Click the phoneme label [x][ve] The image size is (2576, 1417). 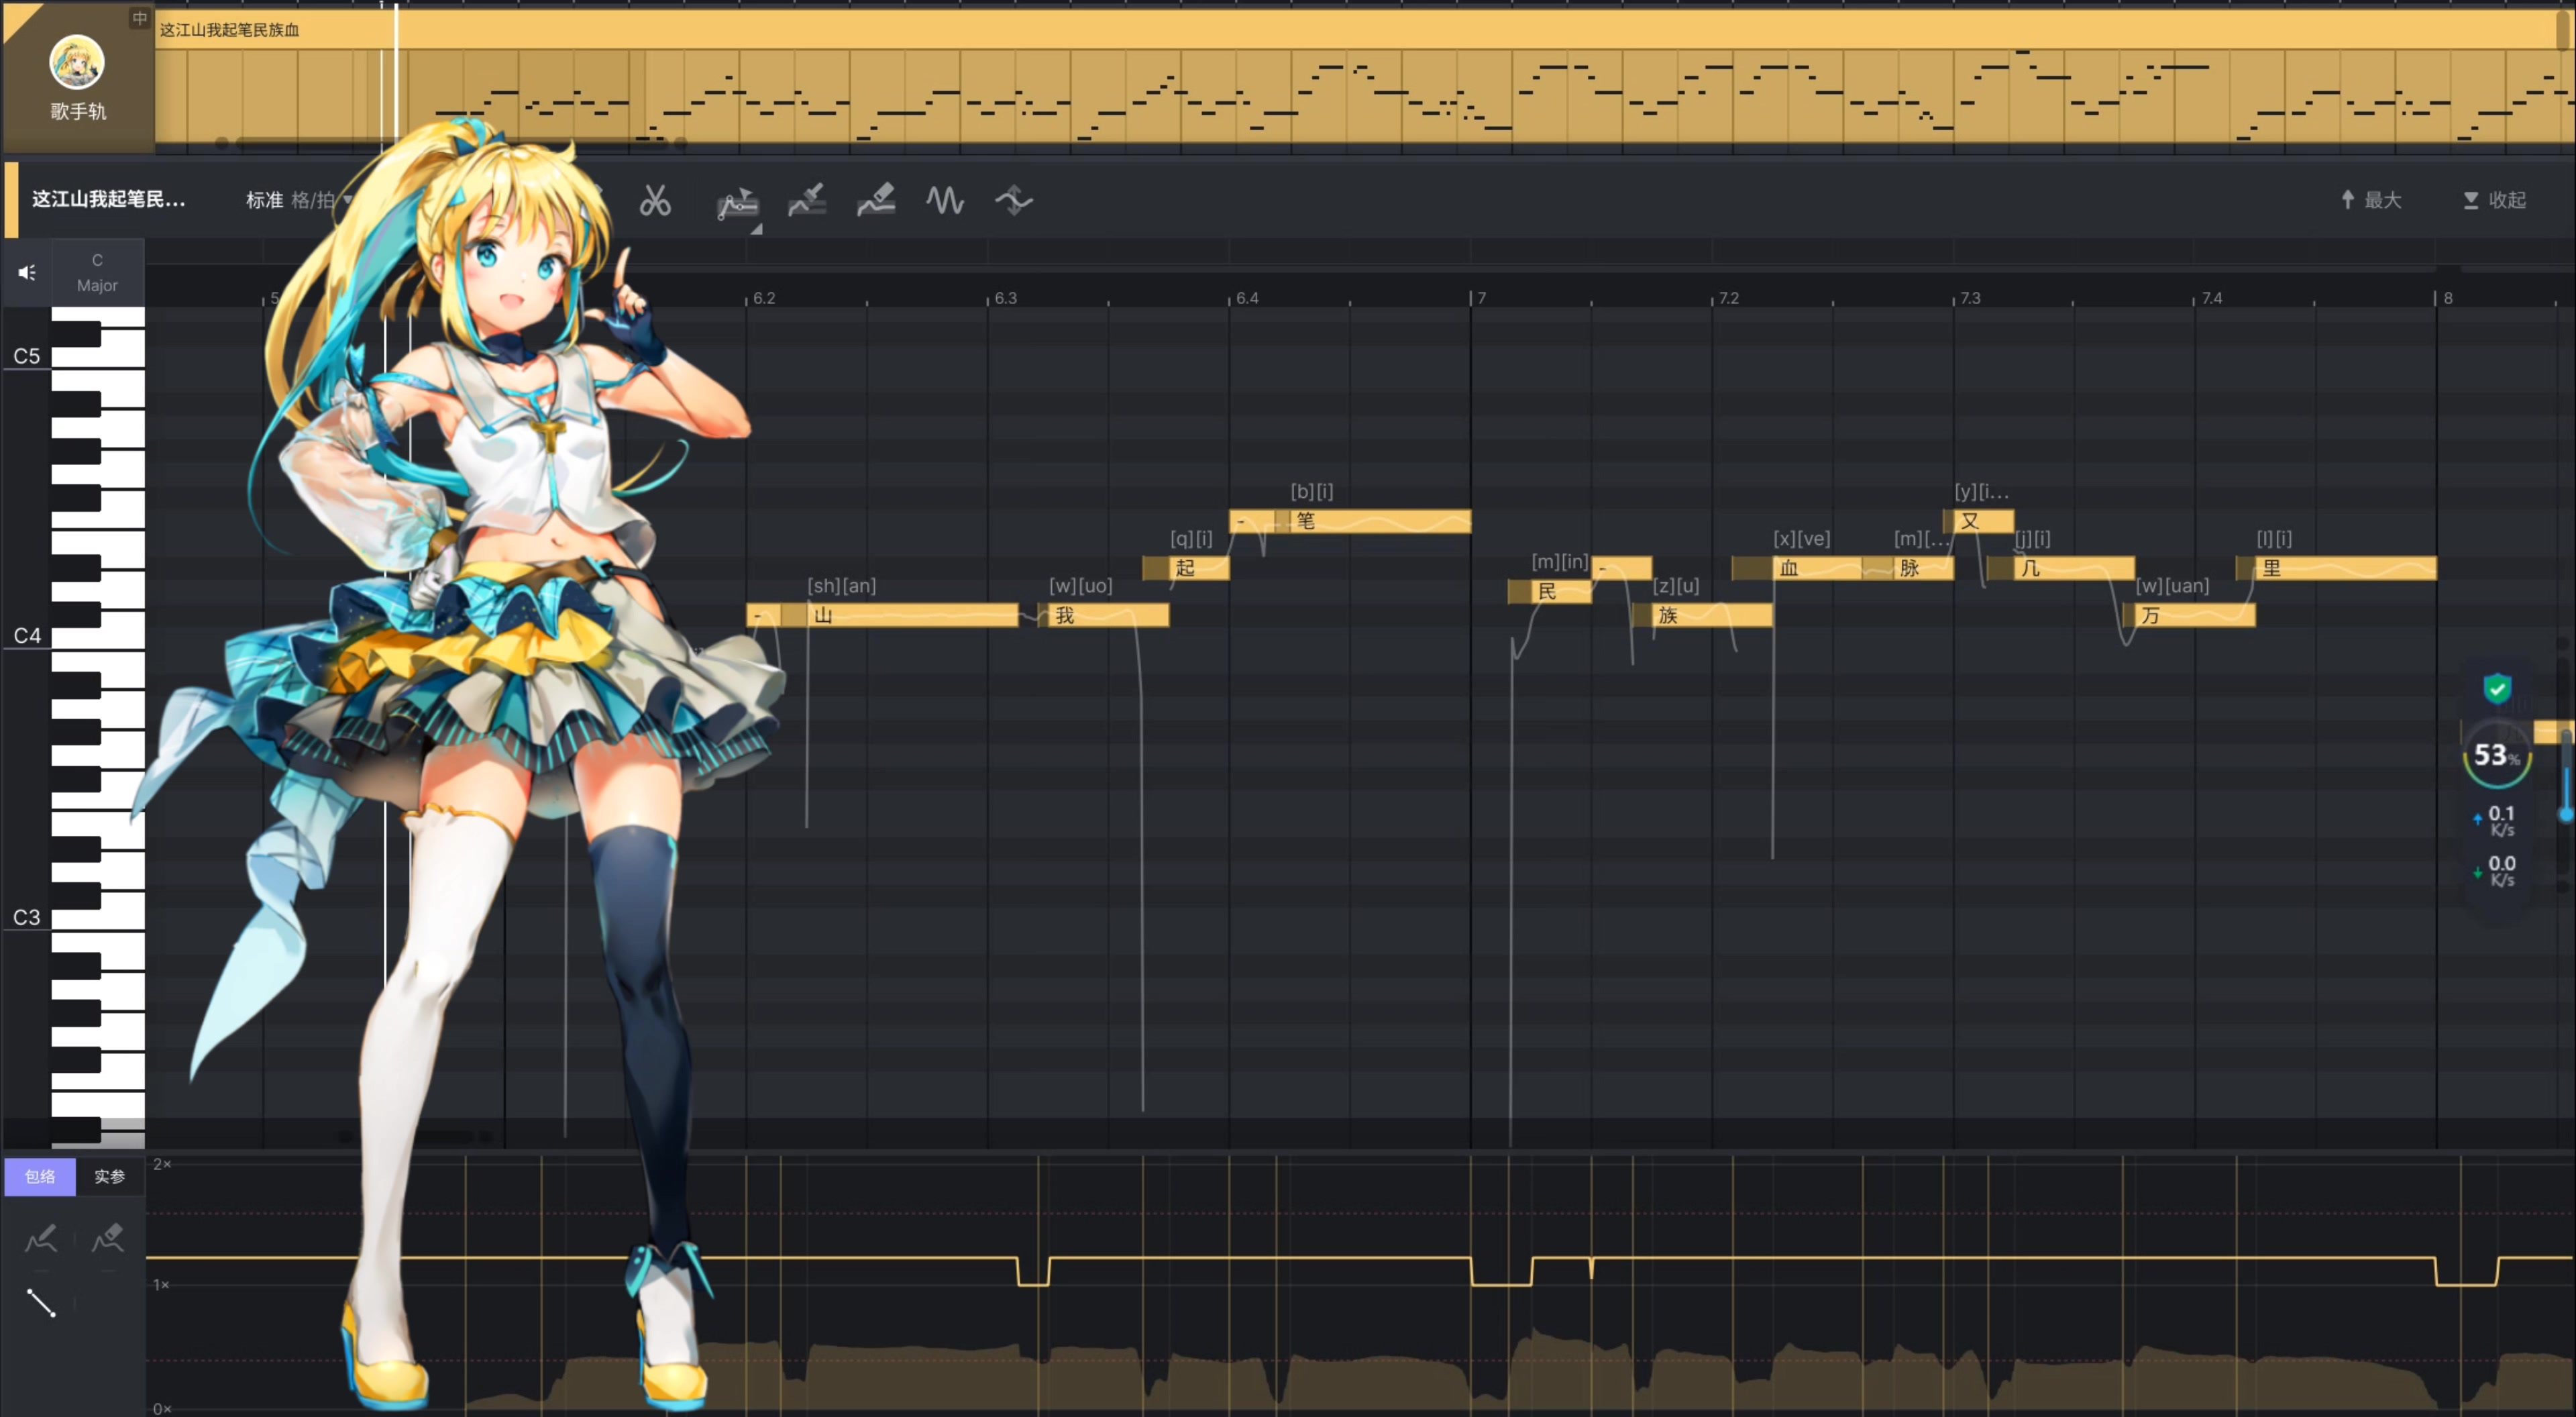coord(1801,539)
